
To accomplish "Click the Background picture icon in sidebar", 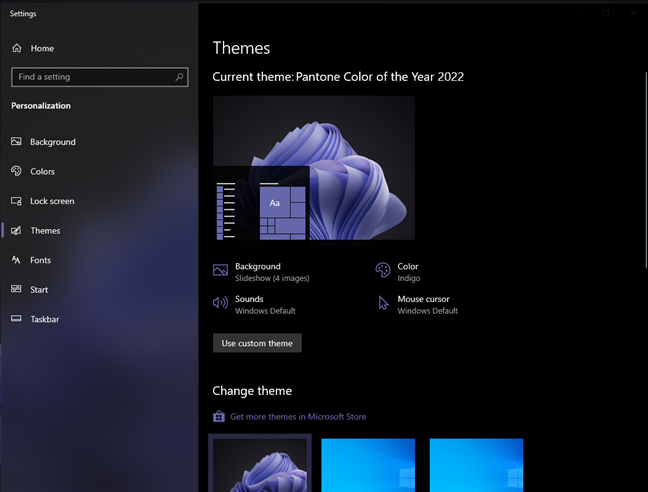I will (x=16, y=142).
